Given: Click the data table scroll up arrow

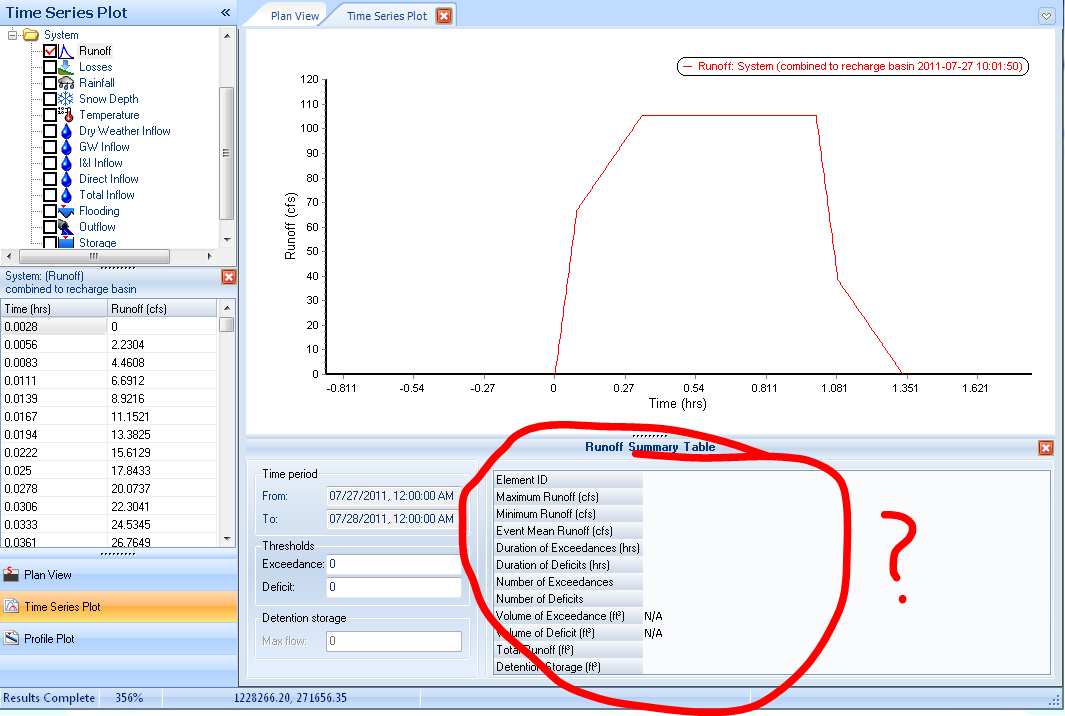Looking at the screenshot, I should (x=227, y=308).
